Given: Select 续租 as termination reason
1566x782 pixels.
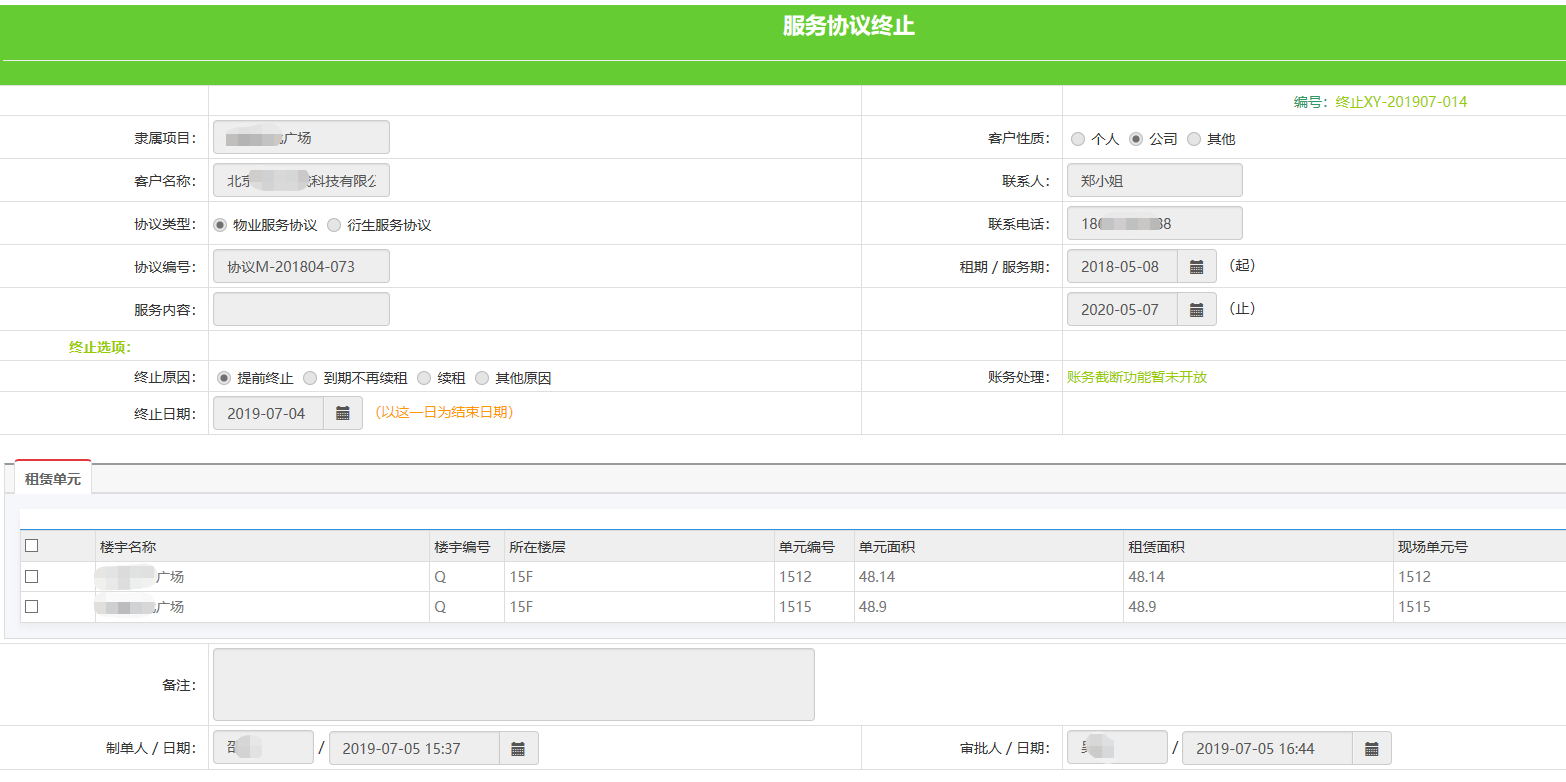Looking at the screenshot, I should pos(424,378).
